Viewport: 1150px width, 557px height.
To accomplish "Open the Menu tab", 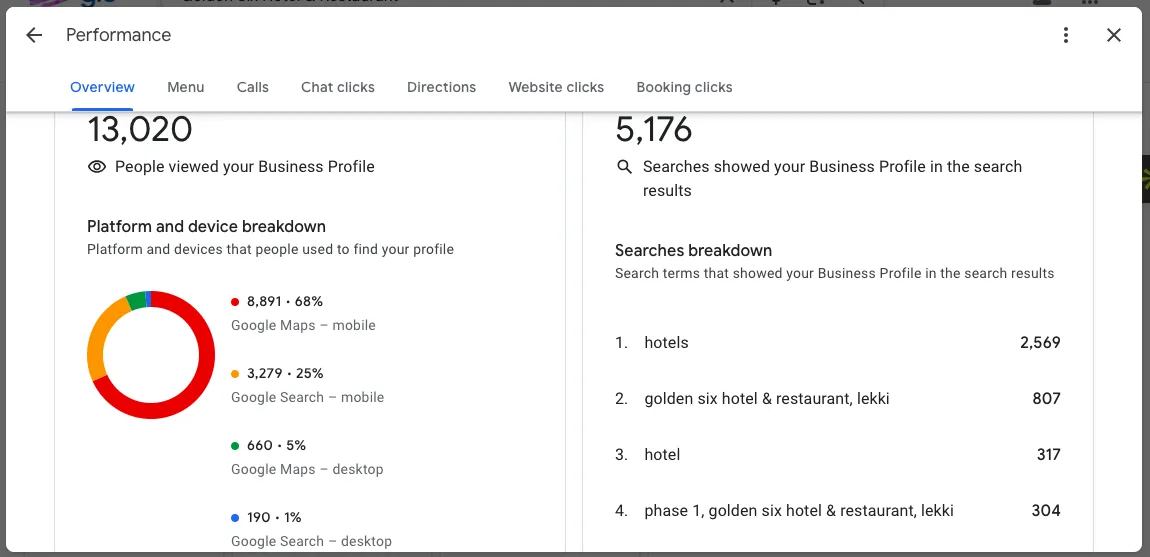I will coord(186,87).
